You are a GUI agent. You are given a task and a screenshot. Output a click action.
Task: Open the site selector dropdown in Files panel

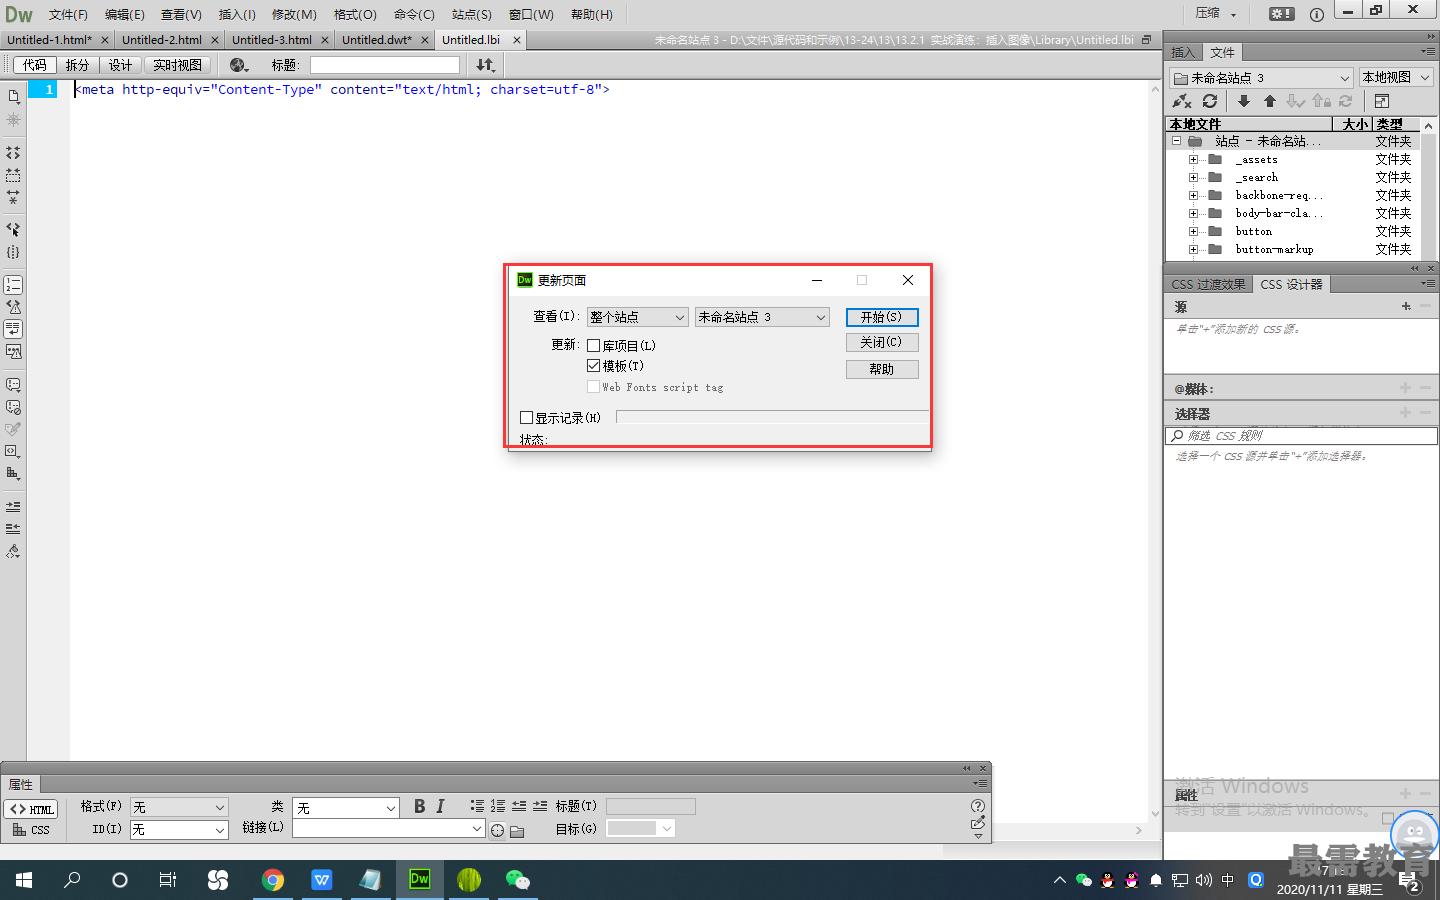1261,77
